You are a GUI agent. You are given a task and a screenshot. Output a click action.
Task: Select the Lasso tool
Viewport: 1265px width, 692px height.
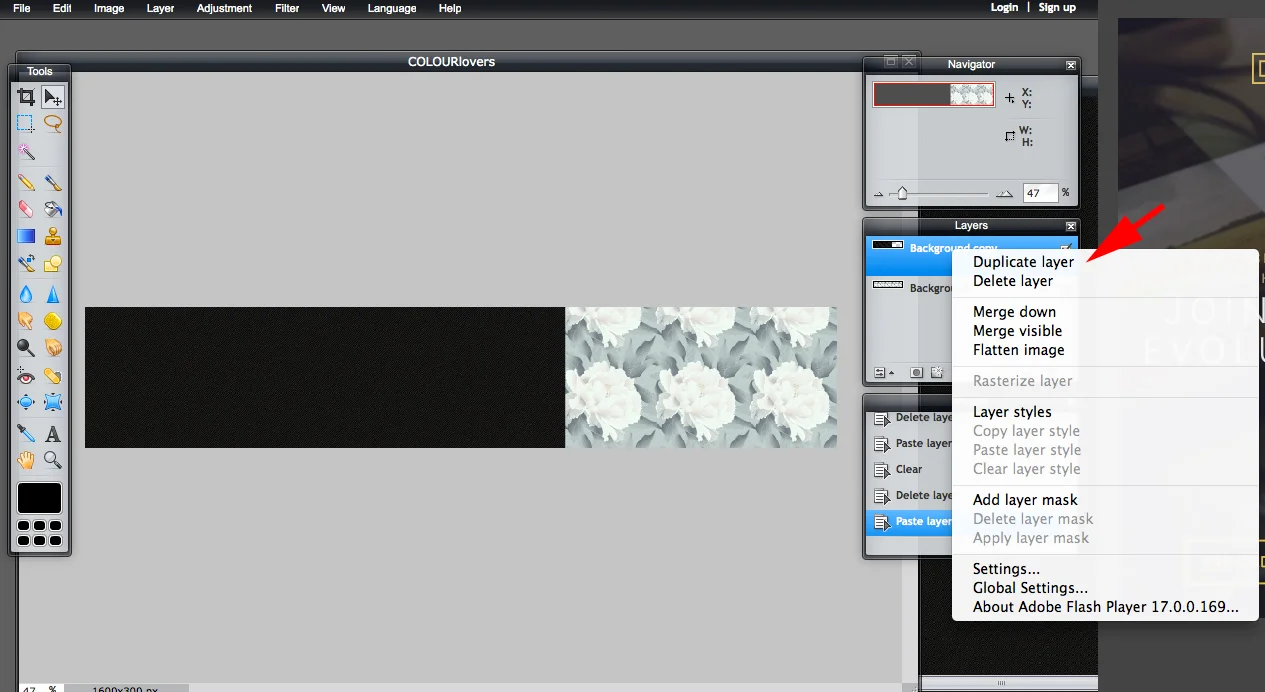[x=53, y=124]
